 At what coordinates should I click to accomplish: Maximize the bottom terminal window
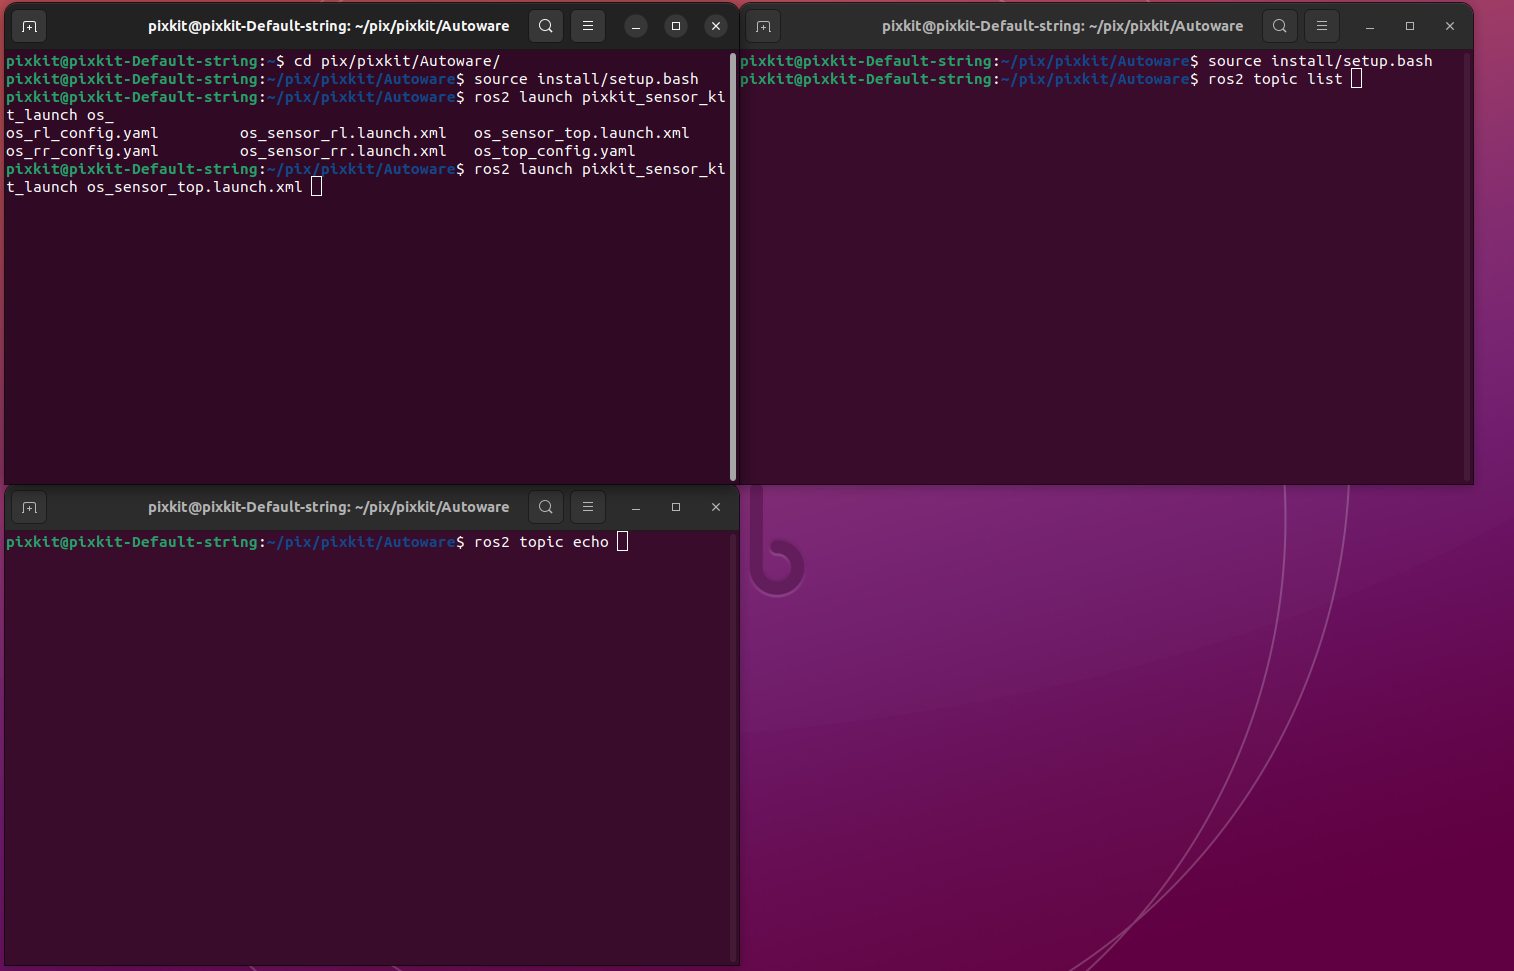(x=676, y=507)
